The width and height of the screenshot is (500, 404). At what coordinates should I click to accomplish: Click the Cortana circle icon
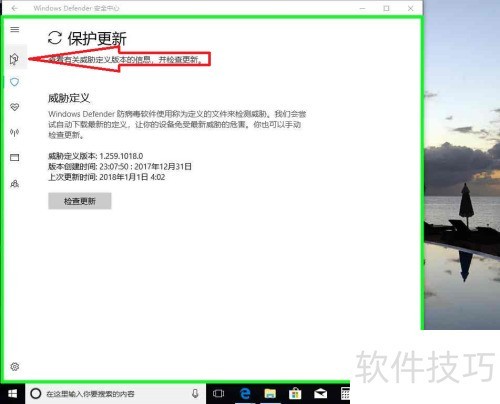point(36,394)
